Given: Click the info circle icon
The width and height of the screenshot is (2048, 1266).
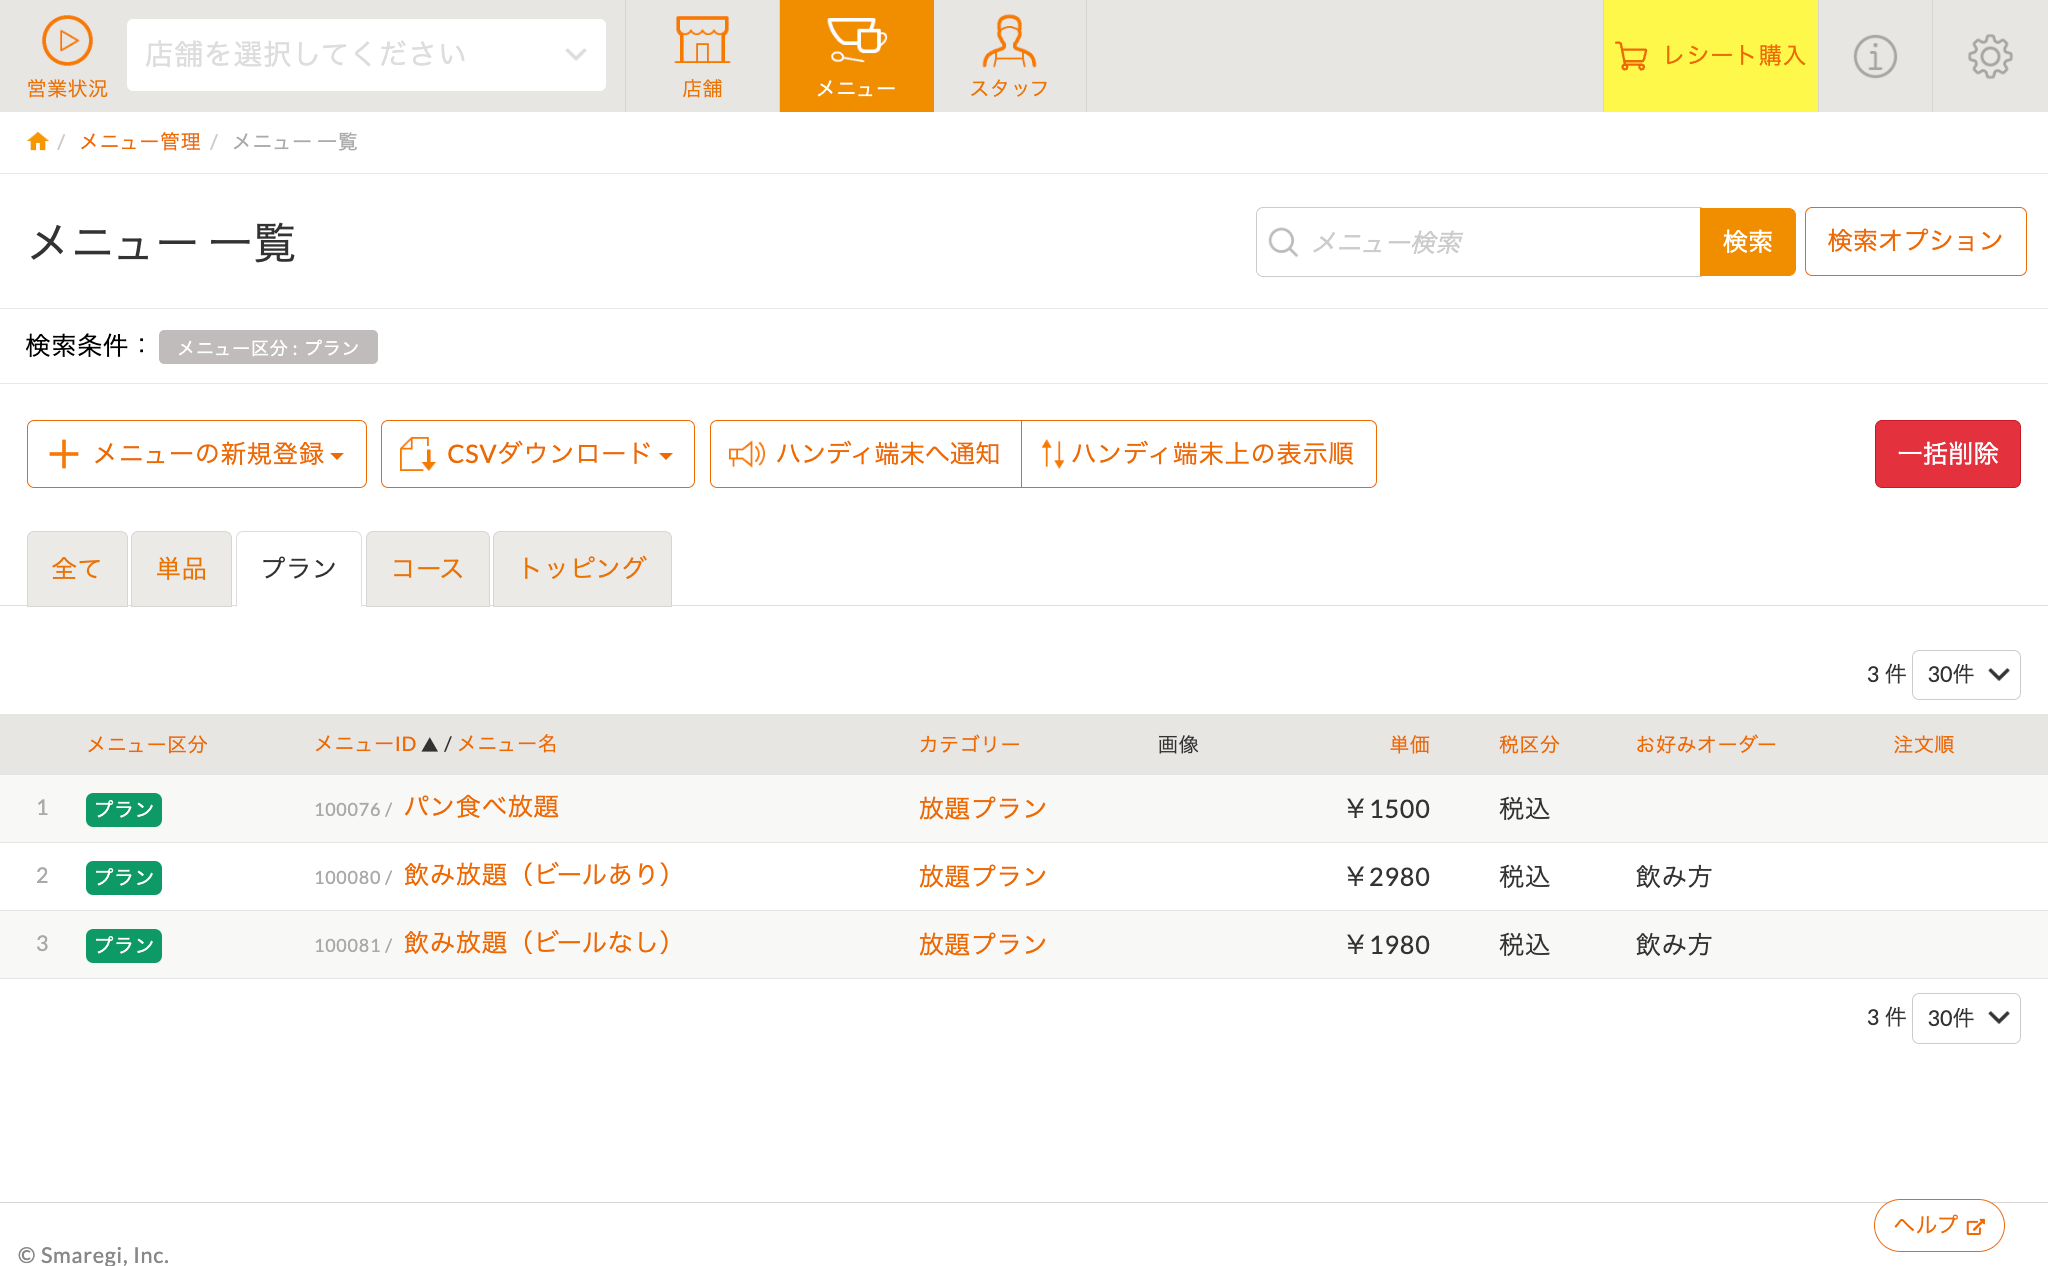Looking at the screenshot, I should coord(1875,56).
